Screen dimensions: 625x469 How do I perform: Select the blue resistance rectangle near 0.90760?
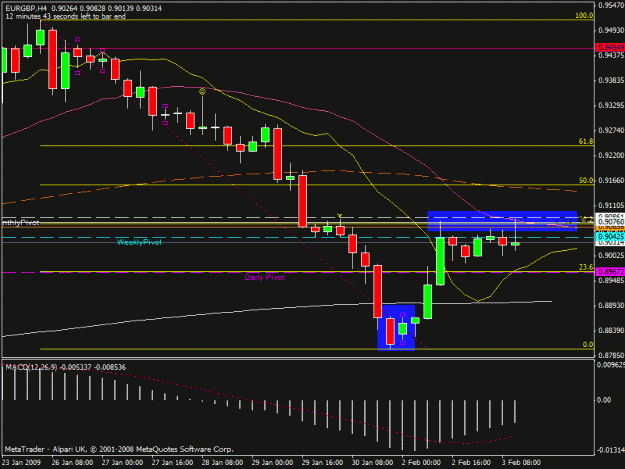[x=502, y=221]
